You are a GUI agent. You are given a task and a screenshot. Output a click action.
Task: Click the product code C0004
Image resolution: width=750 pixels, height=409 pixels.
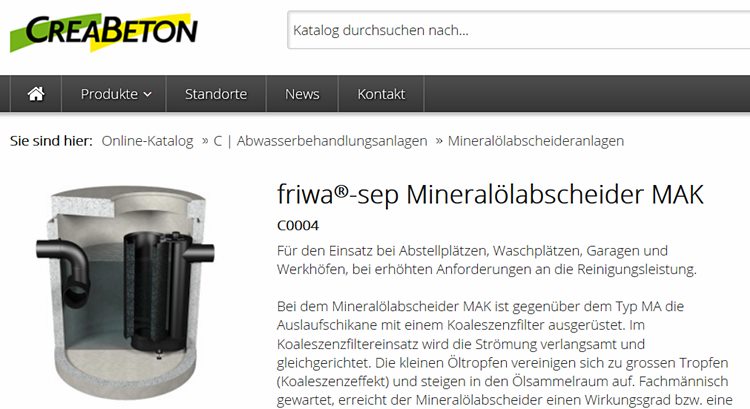[298, 225]
